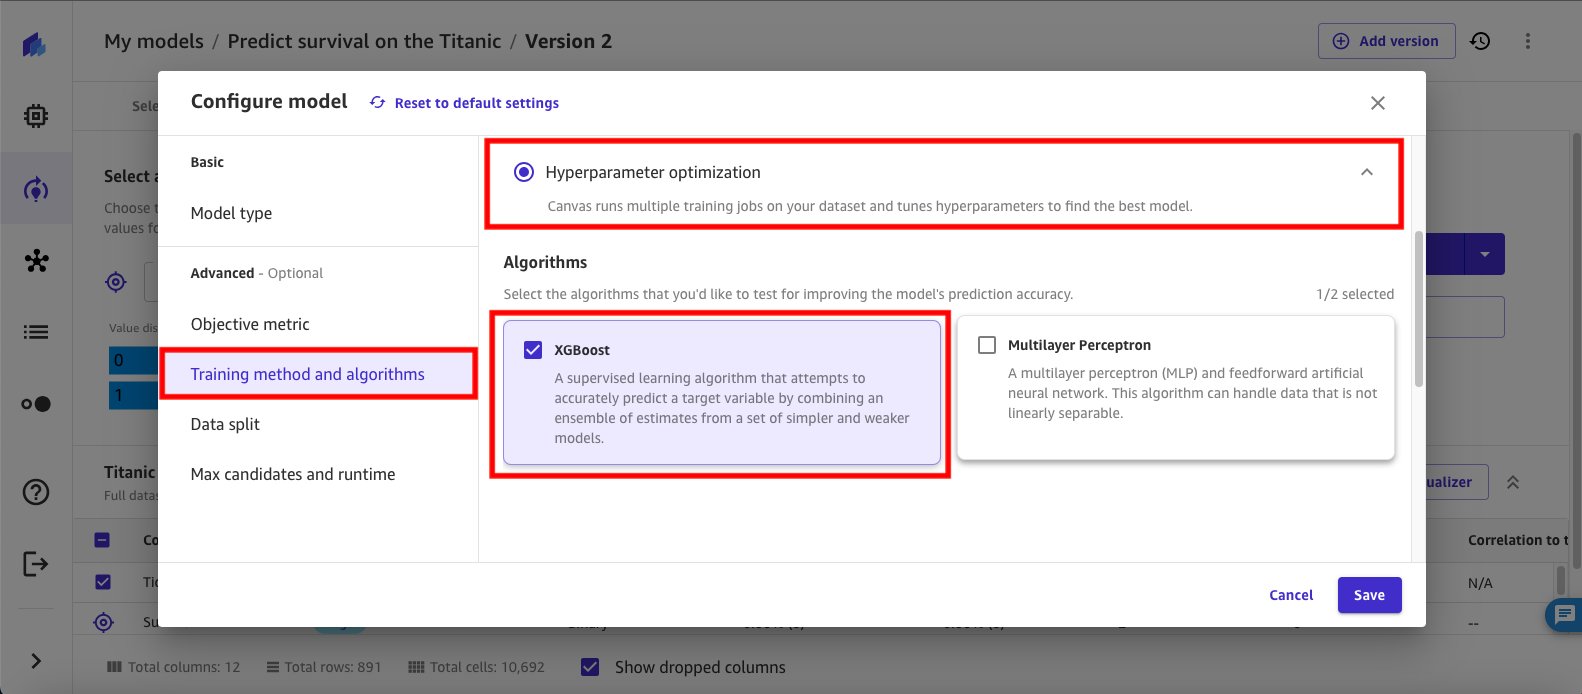Screen dimensions: 1582x694
Task: Go to Objective metric settings
Action: point(250,324)
